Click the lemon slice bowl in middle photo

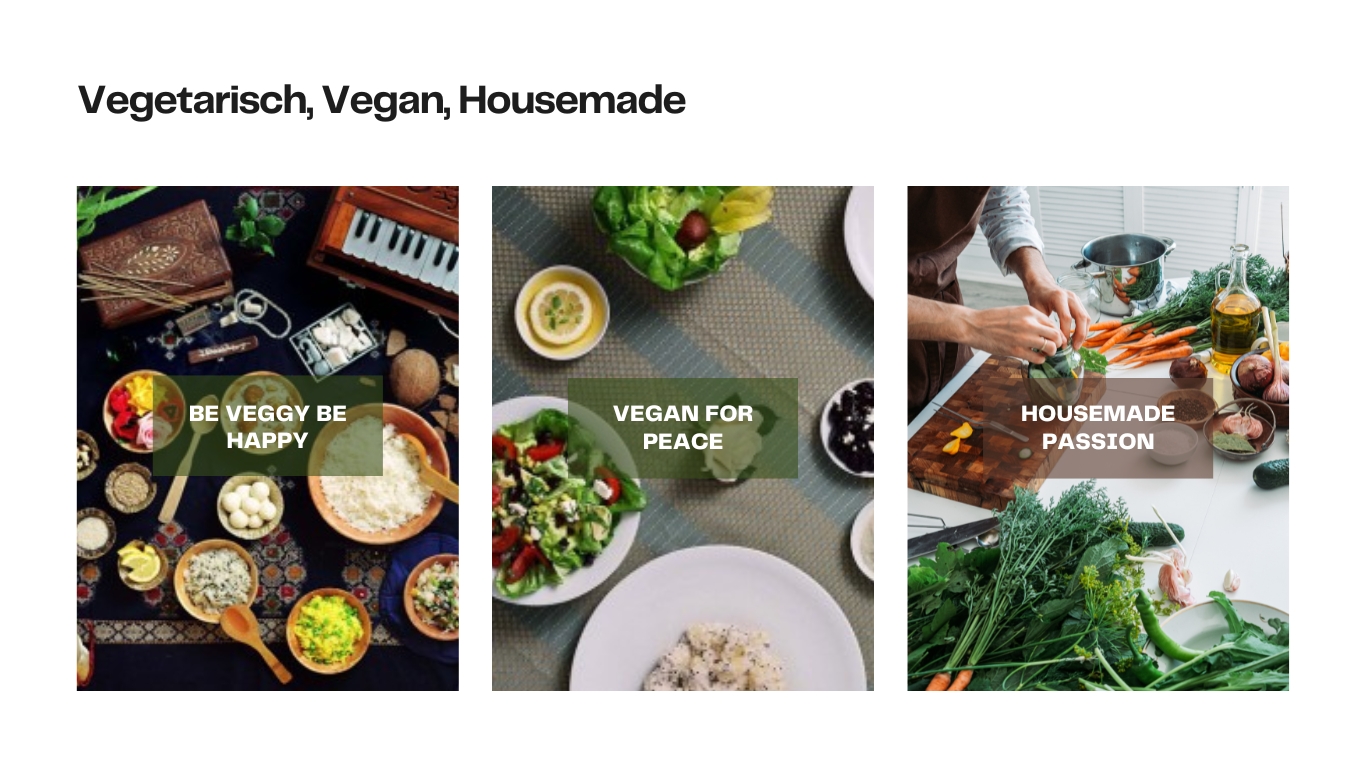click(x=562, y=311)
